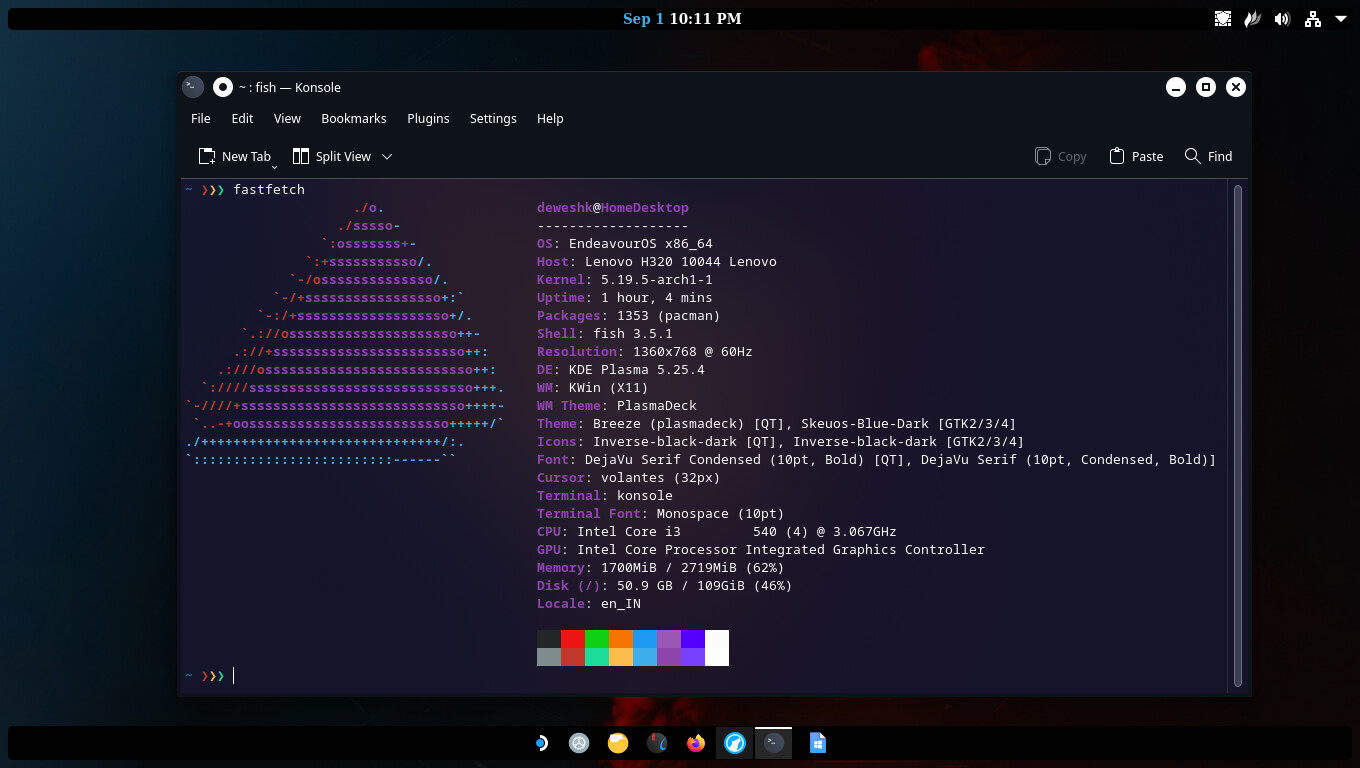Click the terminal vertical scrollbar
Image resolution: width=1360 pixels, height=768 pixels.
(1238, 436)
